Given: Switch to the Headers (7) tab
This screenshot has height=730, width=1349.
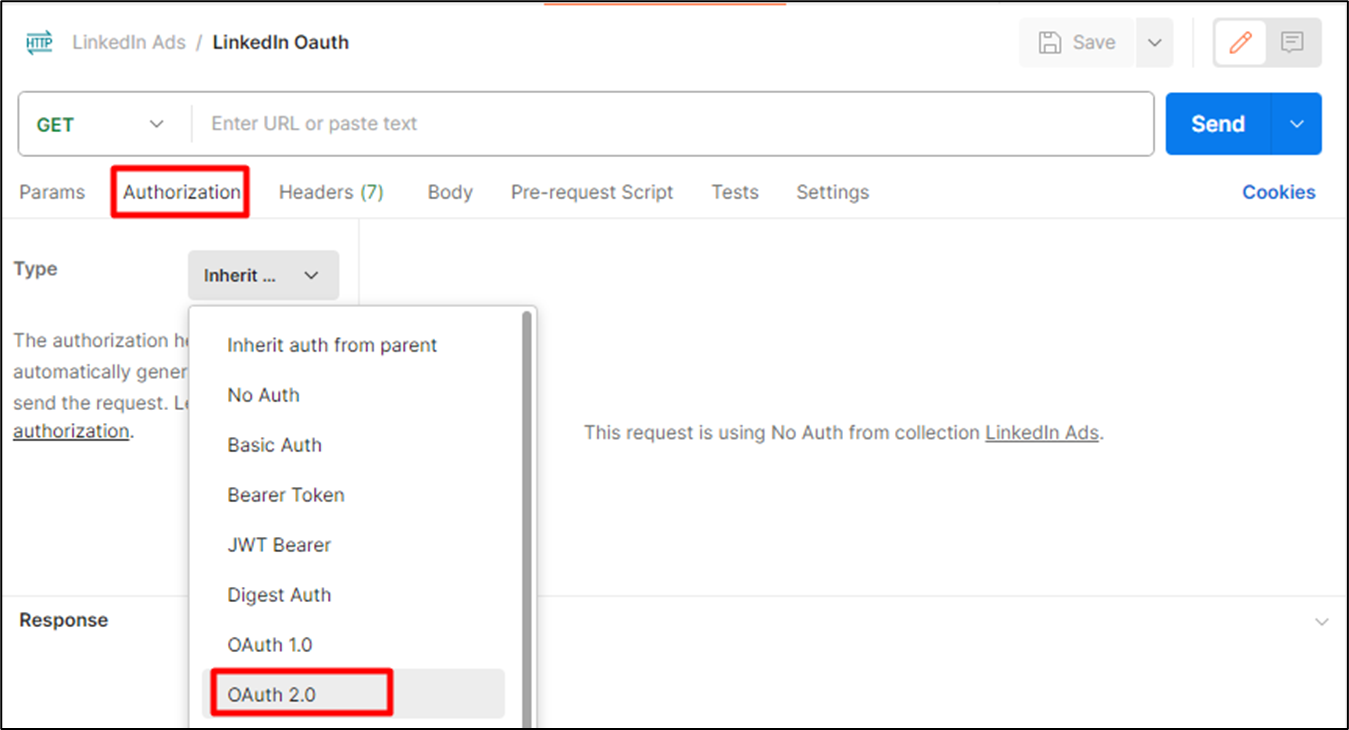Looking at the screenshot, I should tap(331, 192).
